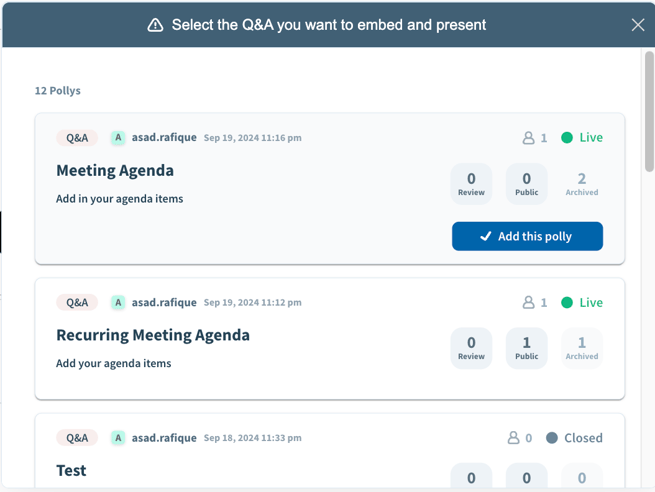The image size is (655, 492).
Task: Click green Live dot on Recurring Meeting Agenda
Action: [567, 302]
